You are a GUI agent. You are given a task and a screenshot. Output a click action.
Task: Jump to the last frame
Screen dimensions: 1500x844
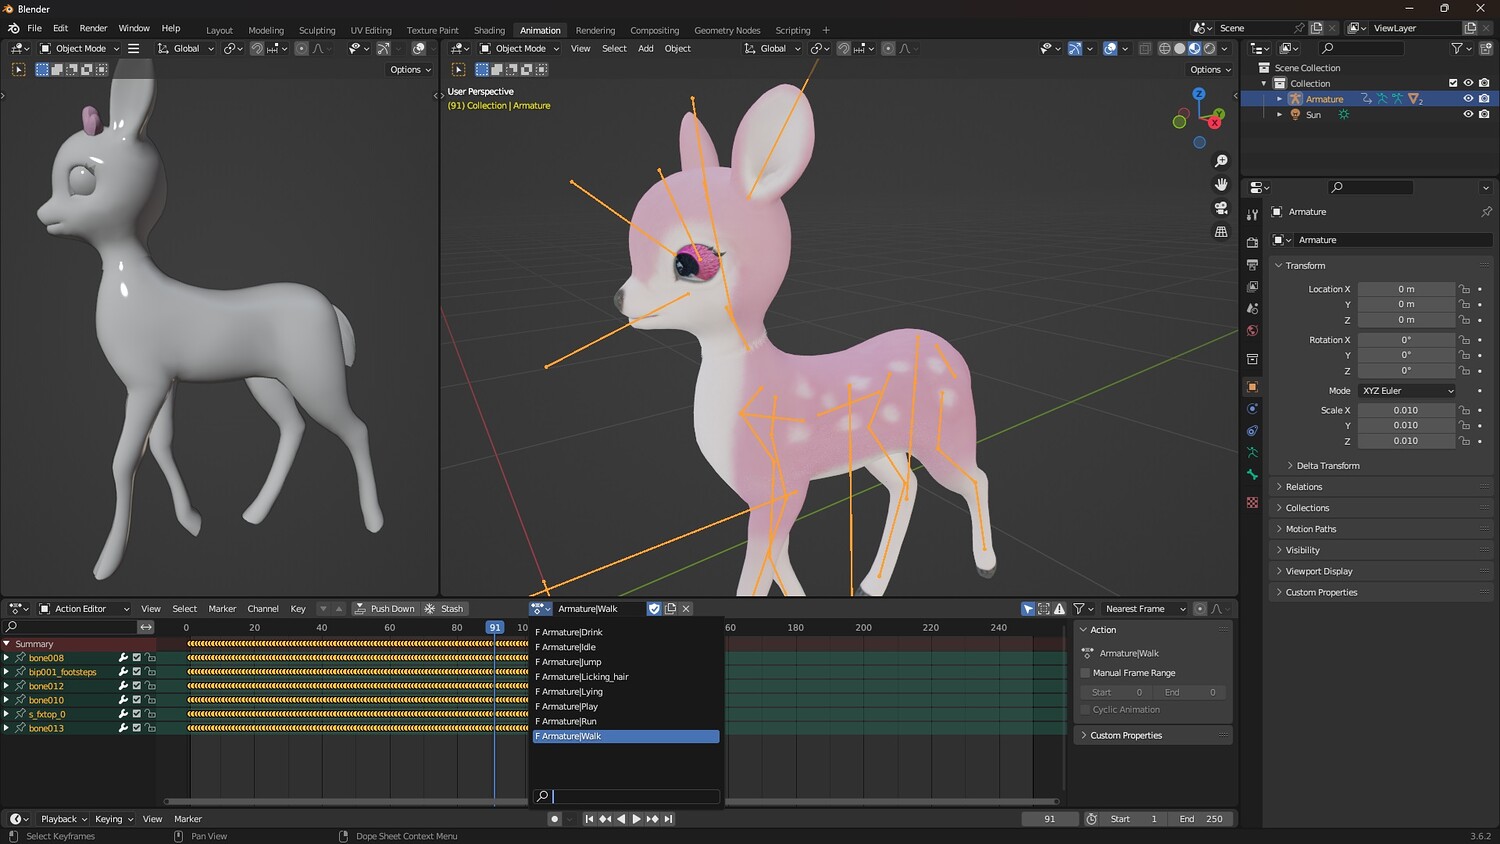click(x=668, y=819)
